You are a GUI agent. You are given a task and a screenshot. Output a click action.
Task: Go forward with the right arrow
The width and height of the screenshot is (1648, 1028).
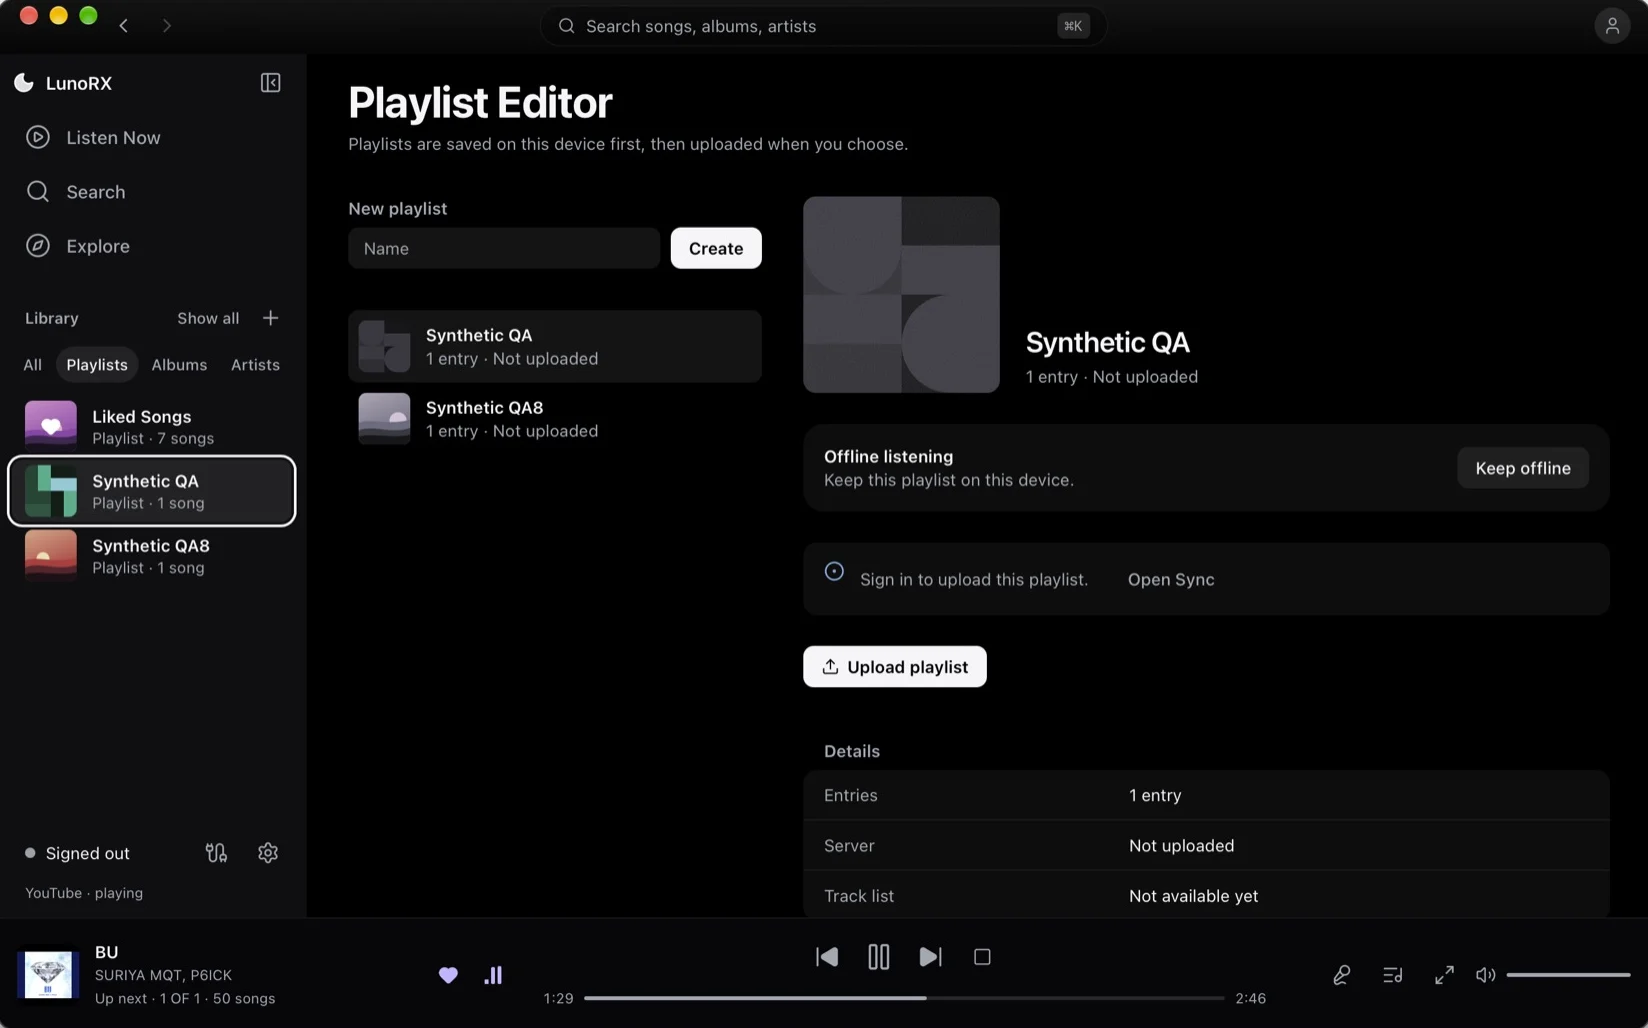pos(167,26)
